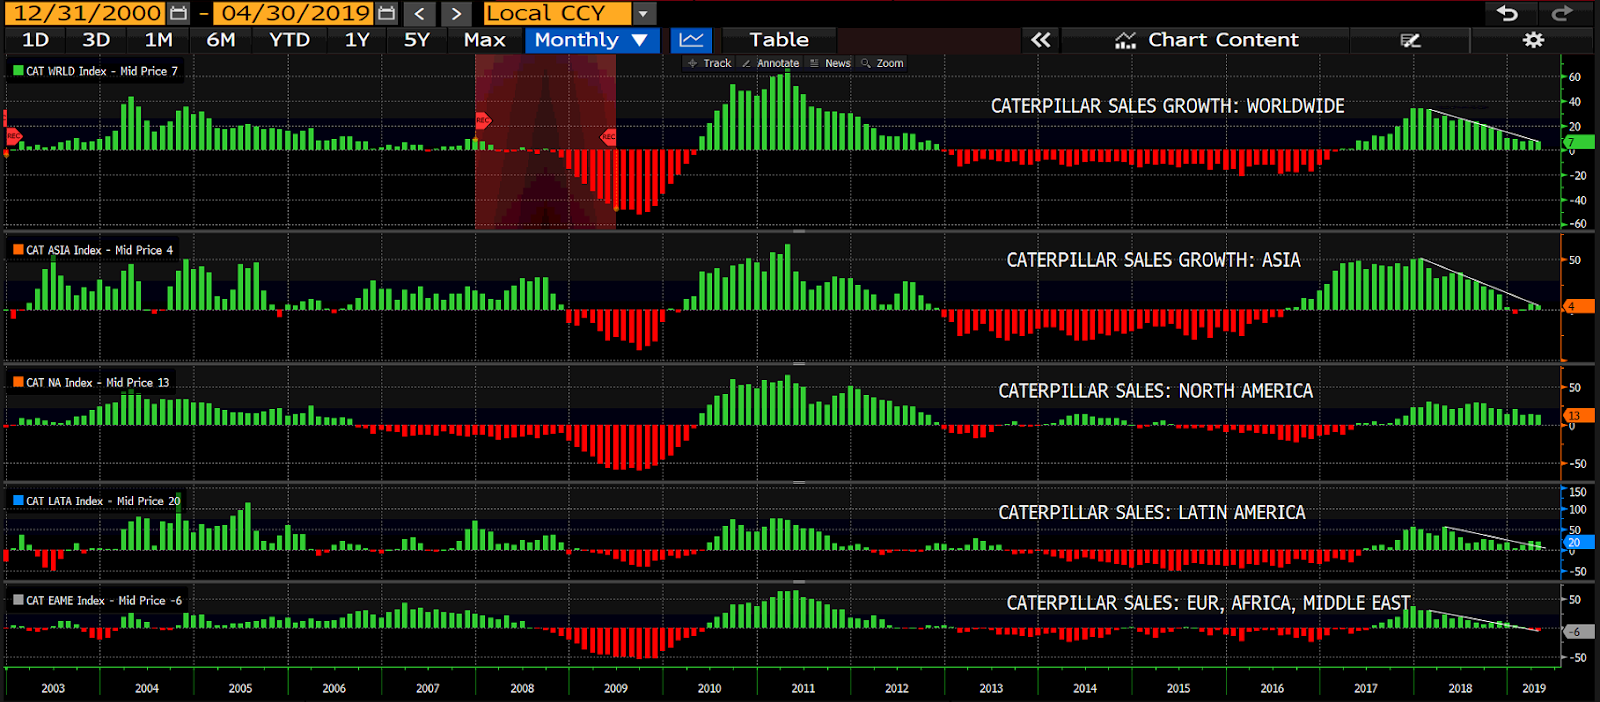This screenshot has width=1600, height=702.
Task: Click the 2009 label on time axis
Action: tap(616, 688)
